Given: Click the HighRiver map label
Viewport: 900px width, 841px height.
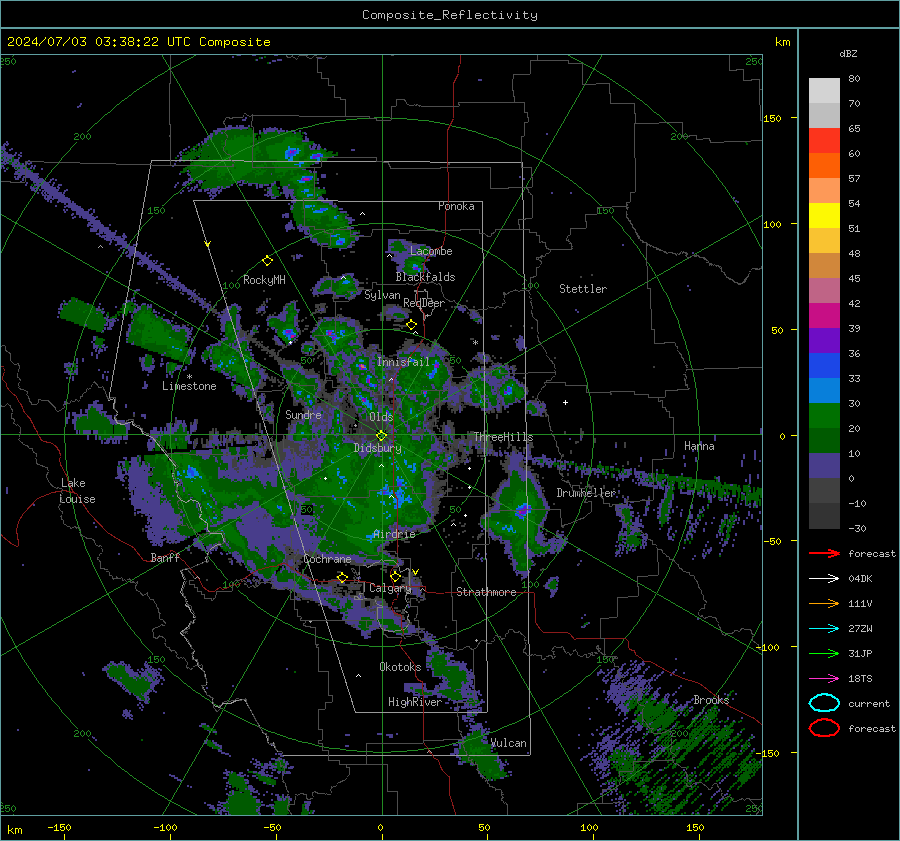Looking at the screenshot, I should pyautogui.click(x=415, y=702).
